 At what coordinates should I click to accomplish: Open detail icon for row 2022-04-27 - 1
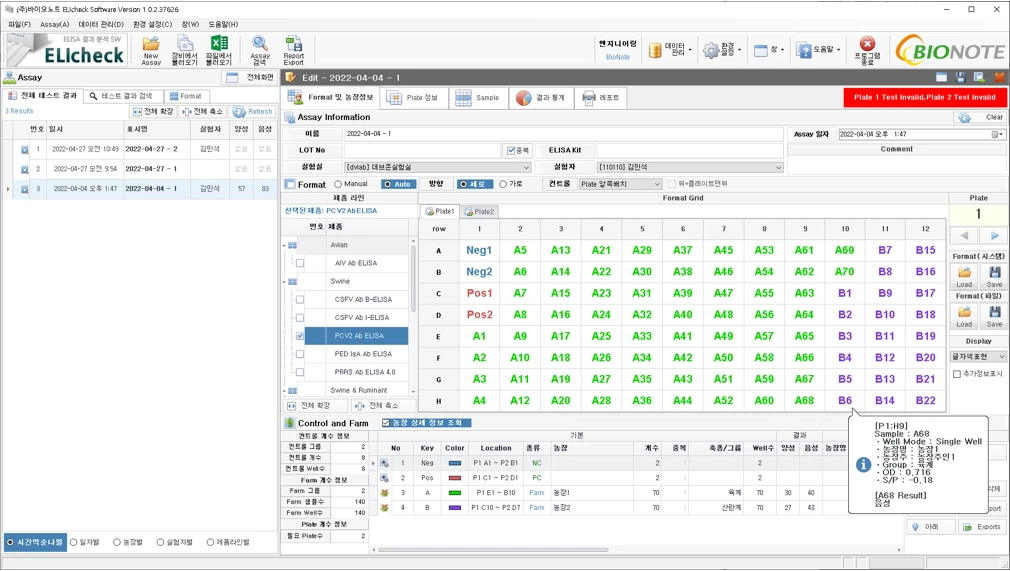point(24,169)
